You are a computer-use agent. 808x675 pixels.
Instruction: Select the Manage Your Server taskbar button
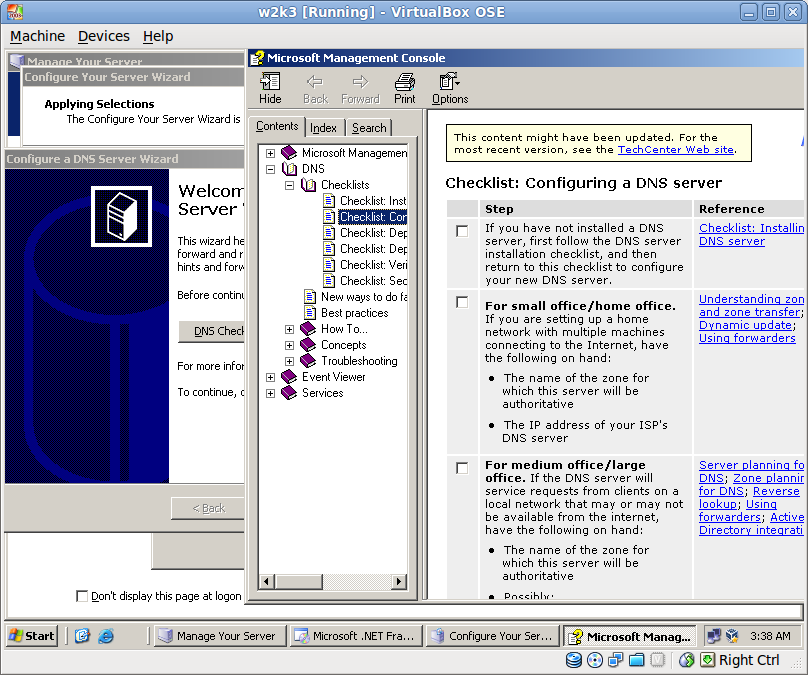click(x=219, y=636)
